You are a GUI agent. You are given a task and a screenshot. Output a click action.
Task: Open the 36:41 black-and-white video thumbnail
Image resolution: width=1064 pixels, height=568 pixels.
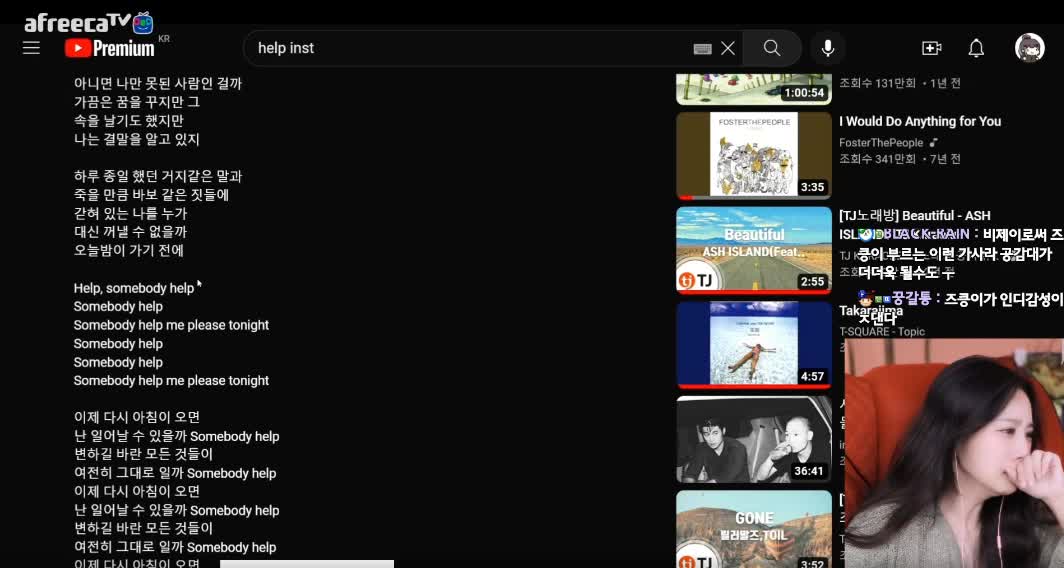point(753,439)
